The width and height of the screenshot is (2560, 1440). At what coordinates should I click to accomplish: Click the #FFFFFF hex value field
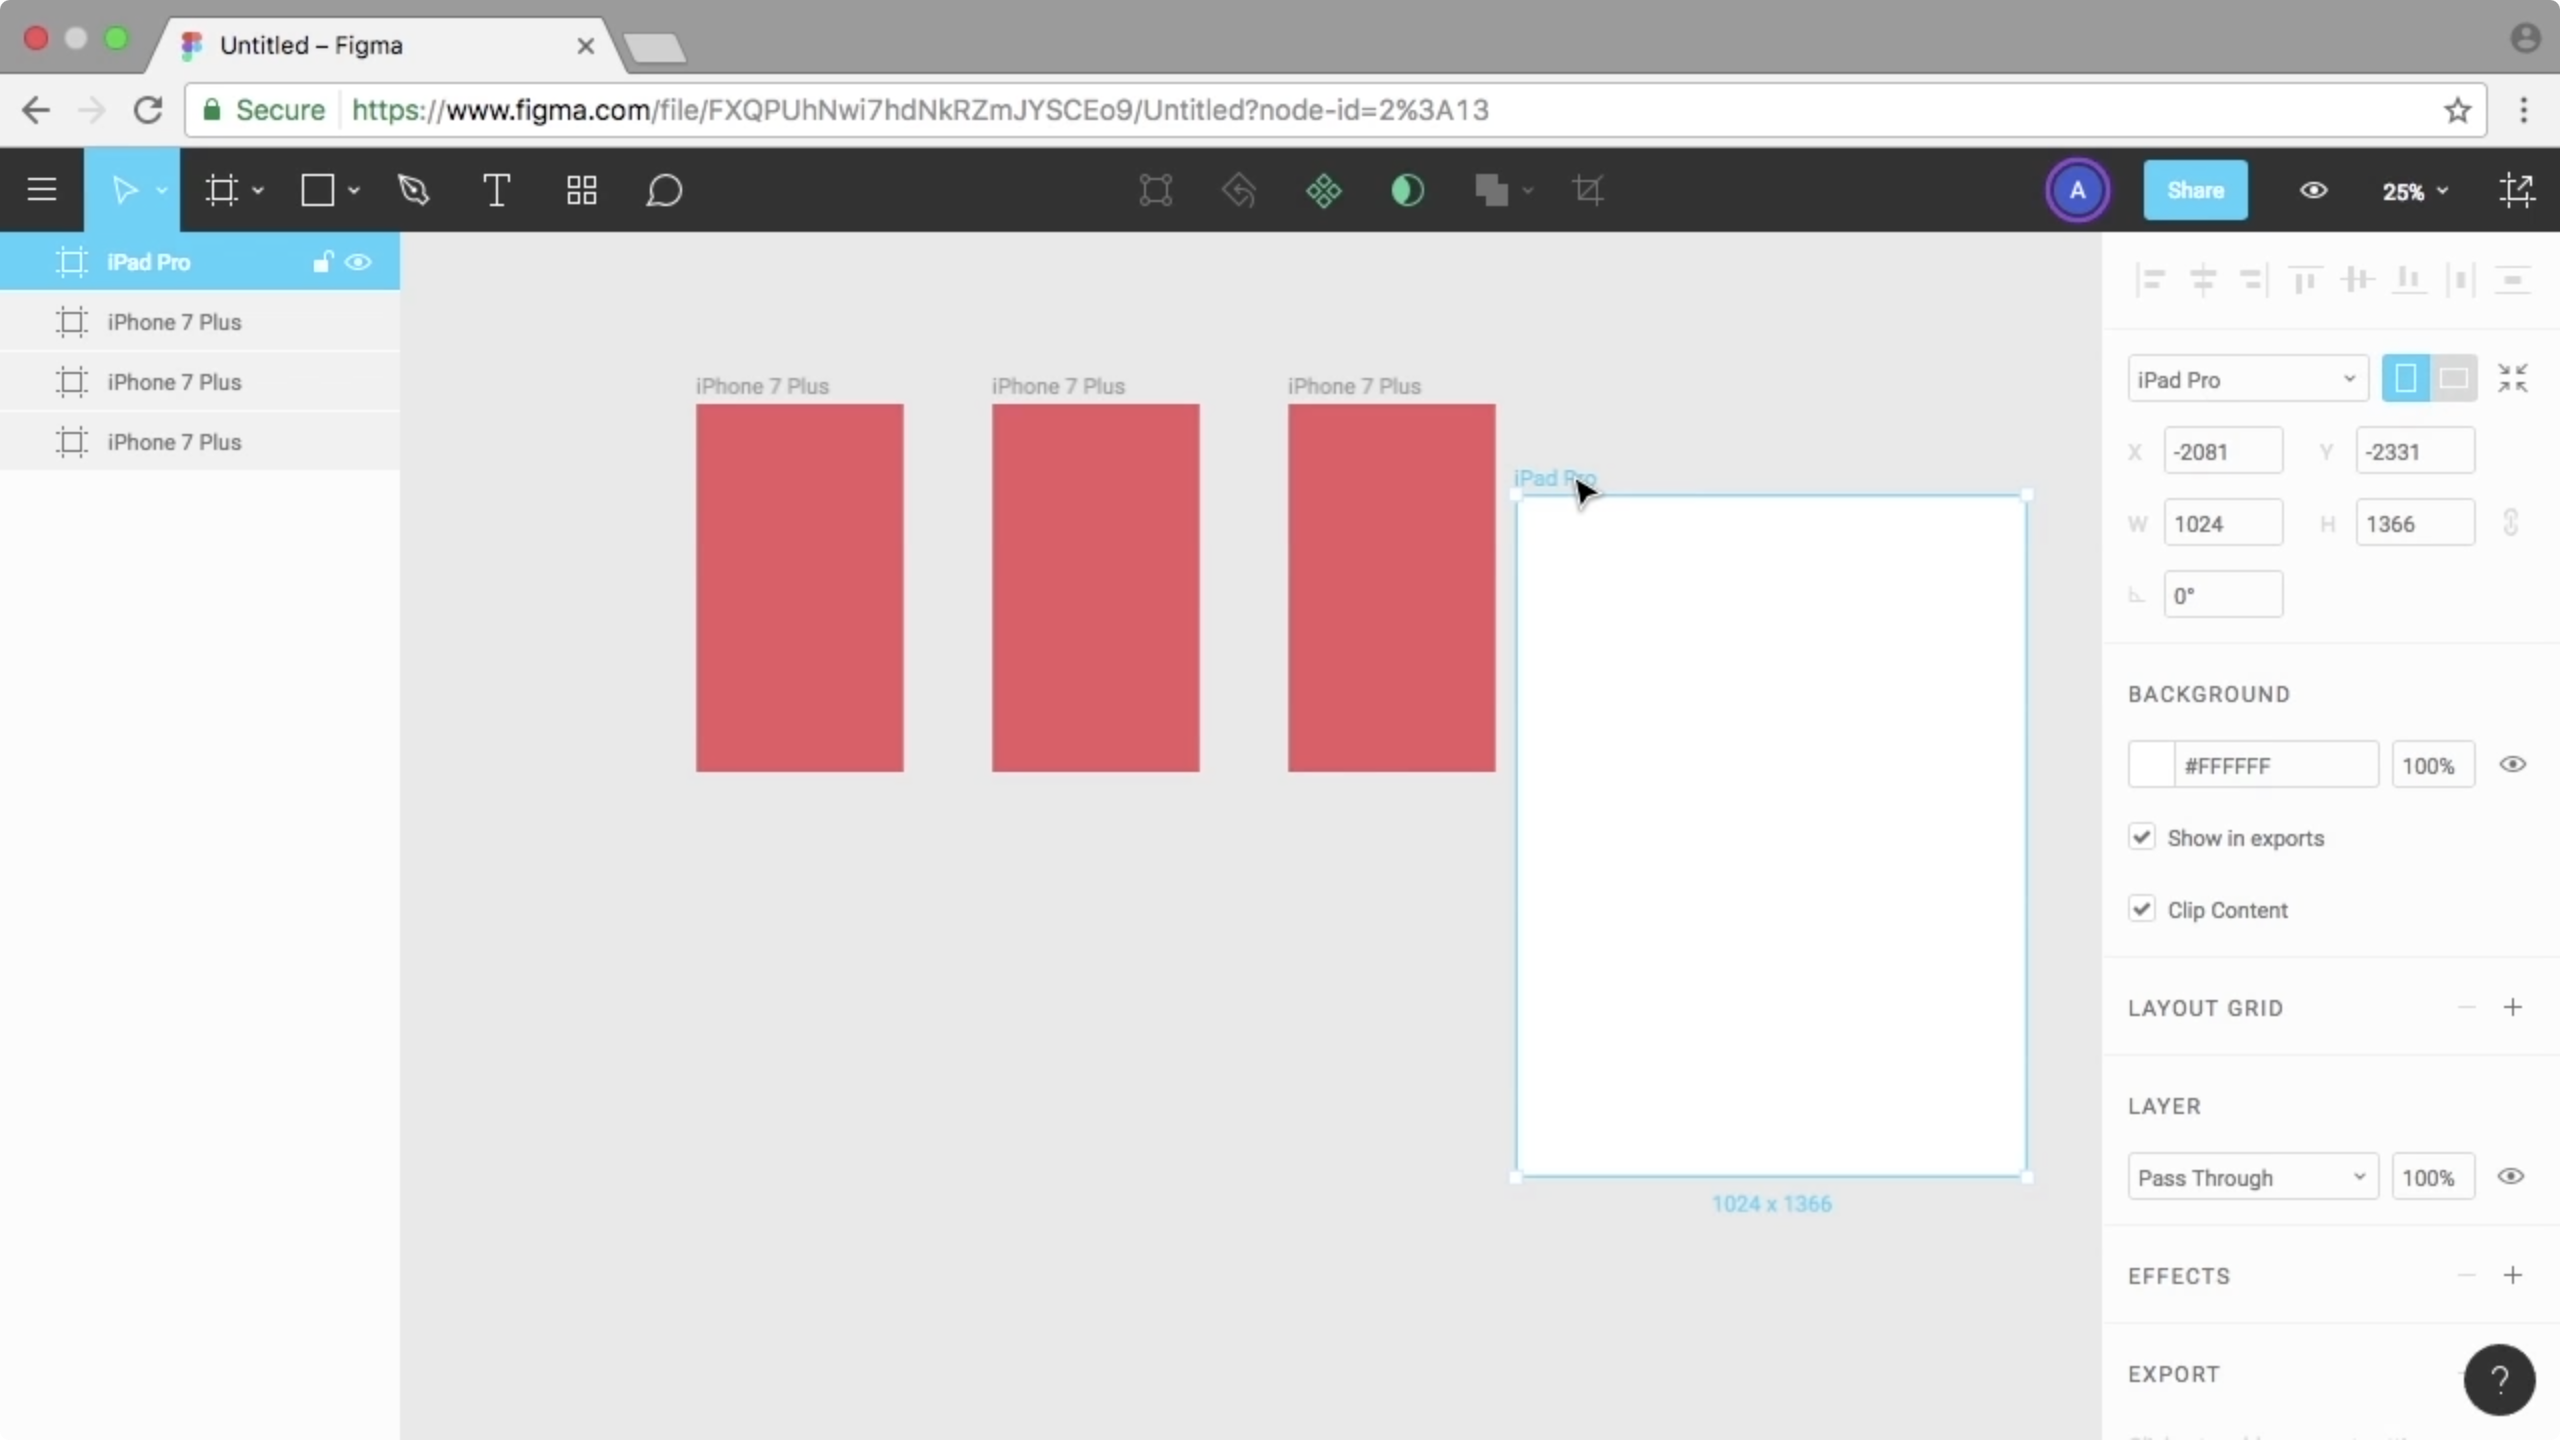[2276, 765]
